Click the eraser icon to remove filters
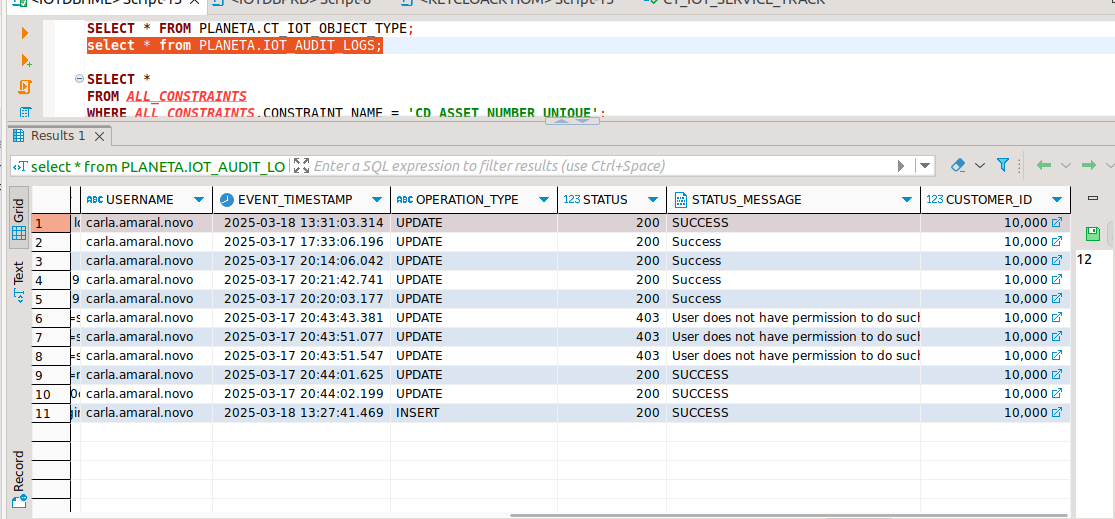1115x519 pixels. coord(958,165)
